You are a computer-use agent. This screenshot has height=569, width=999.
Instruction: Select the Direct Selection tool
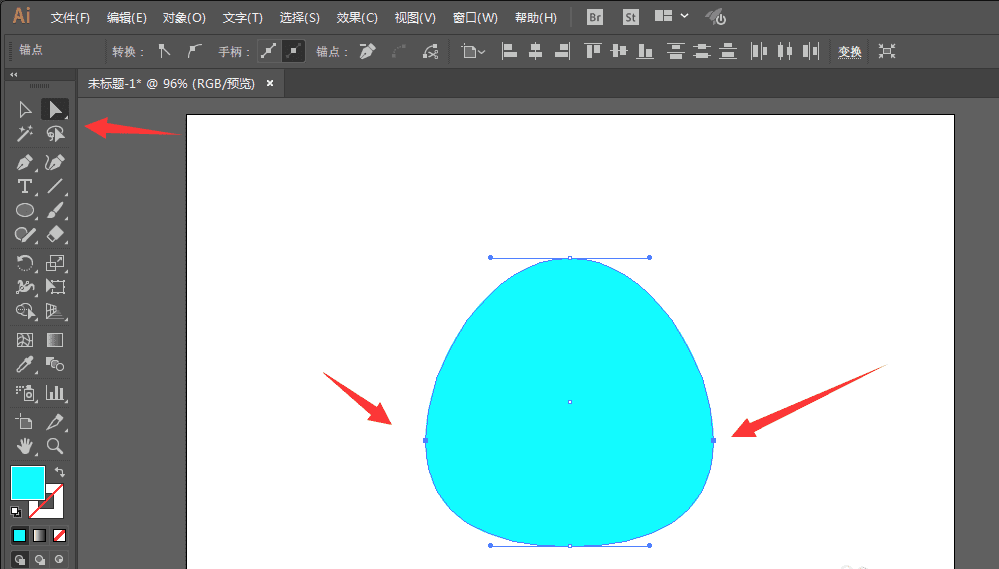pos(55,110)
